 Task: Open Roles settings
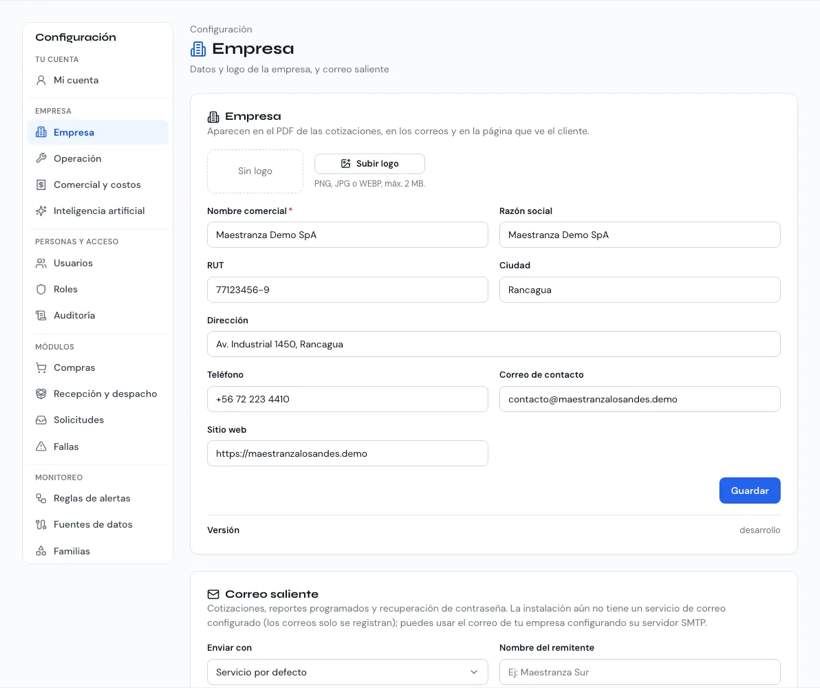click(x=98, y=289)
